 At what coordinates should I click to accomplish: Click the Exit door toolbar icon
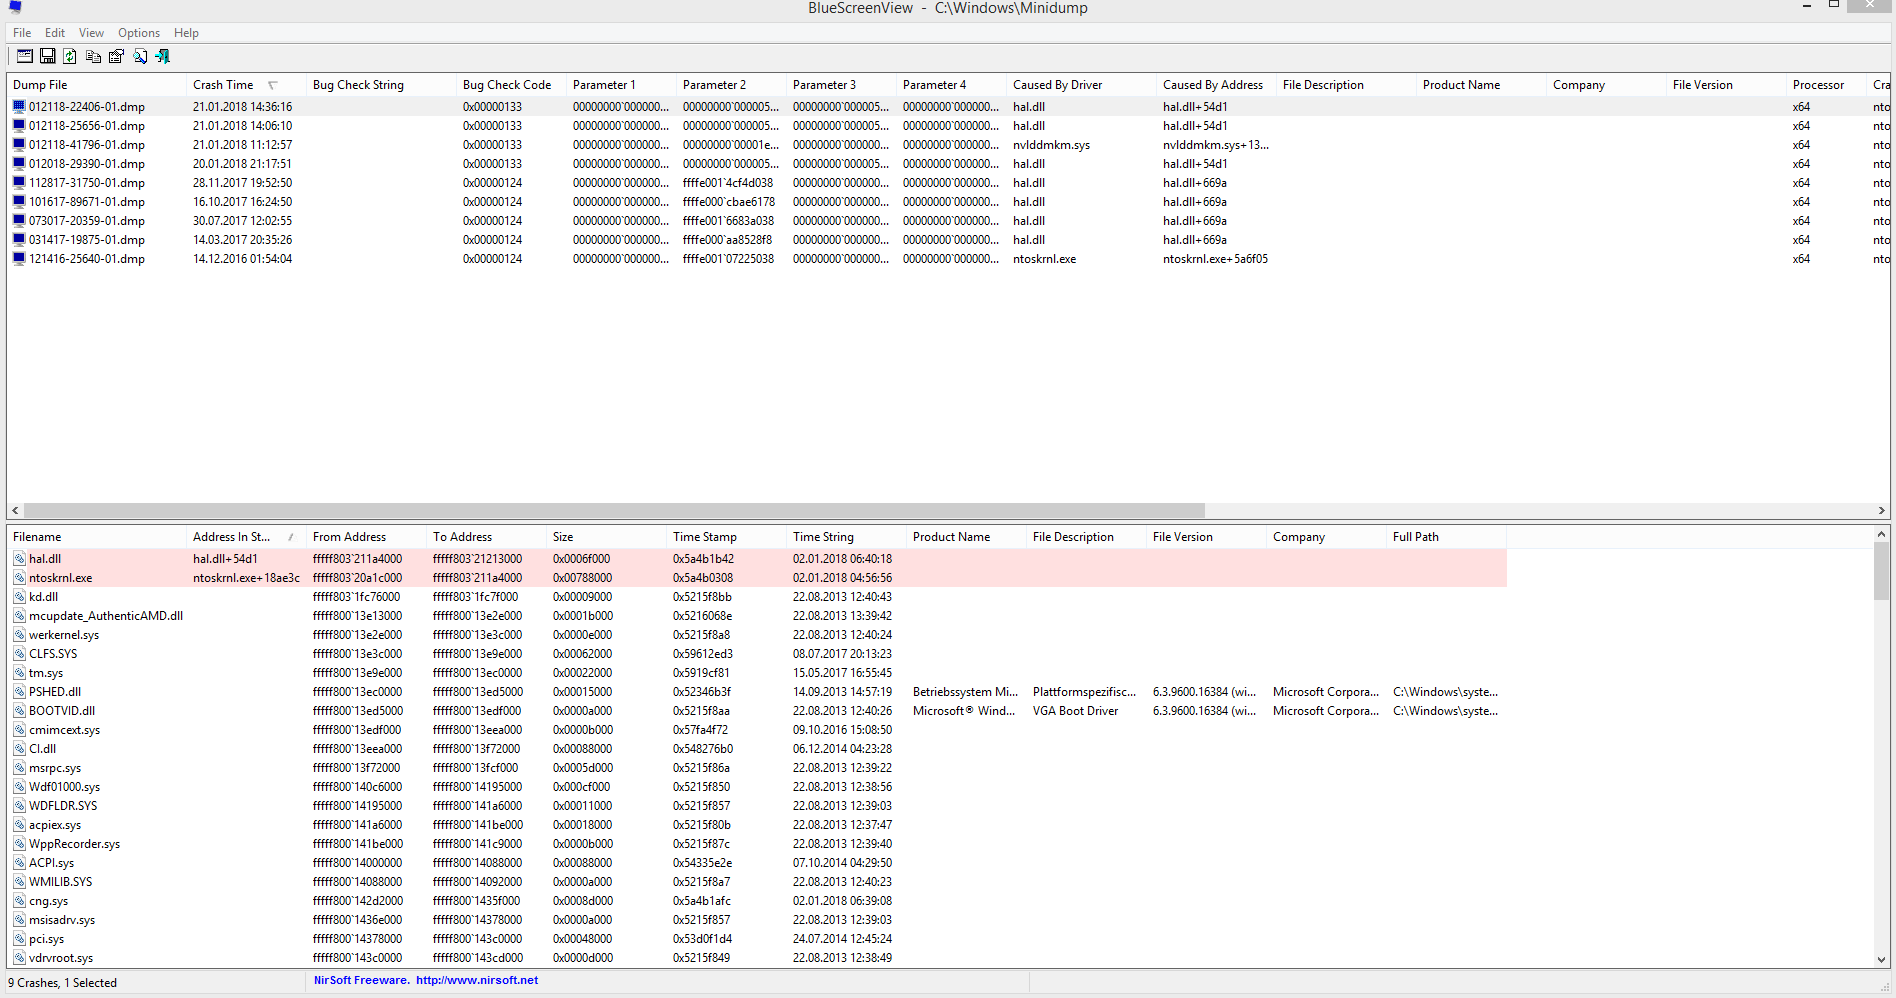163,57
